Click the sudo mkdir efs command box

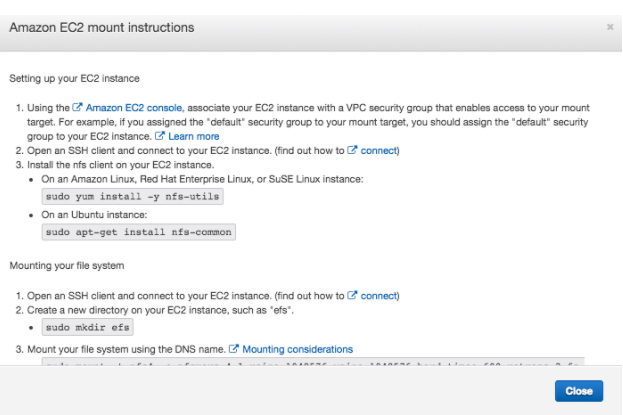click(87, 327)
